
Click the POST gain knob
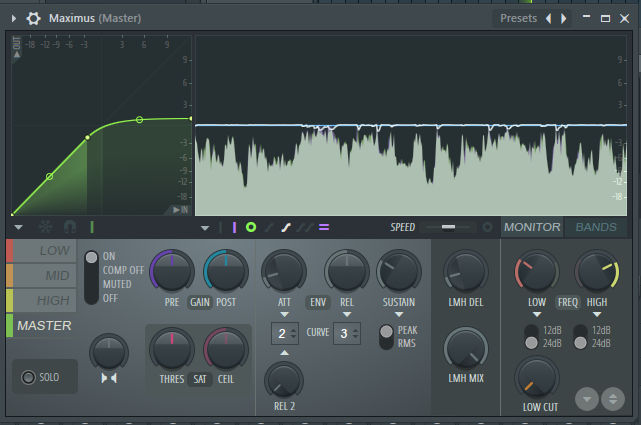click(x=226, y=272)
